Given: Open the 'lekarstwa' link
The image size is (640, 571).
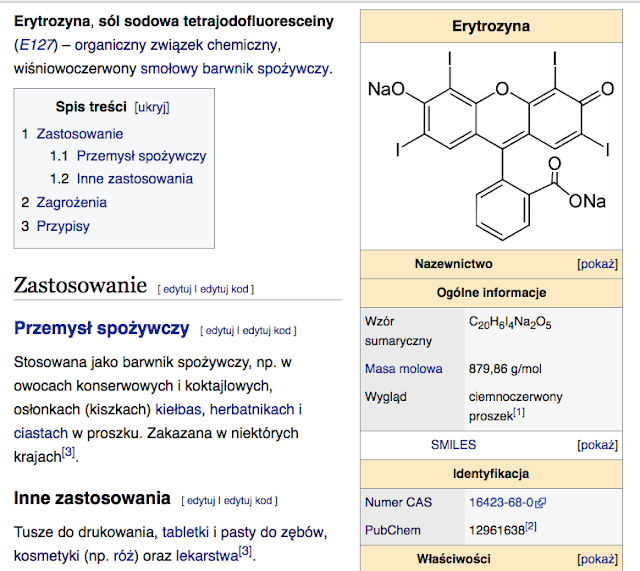Looking at the screenshot, I should coord(207,556).
